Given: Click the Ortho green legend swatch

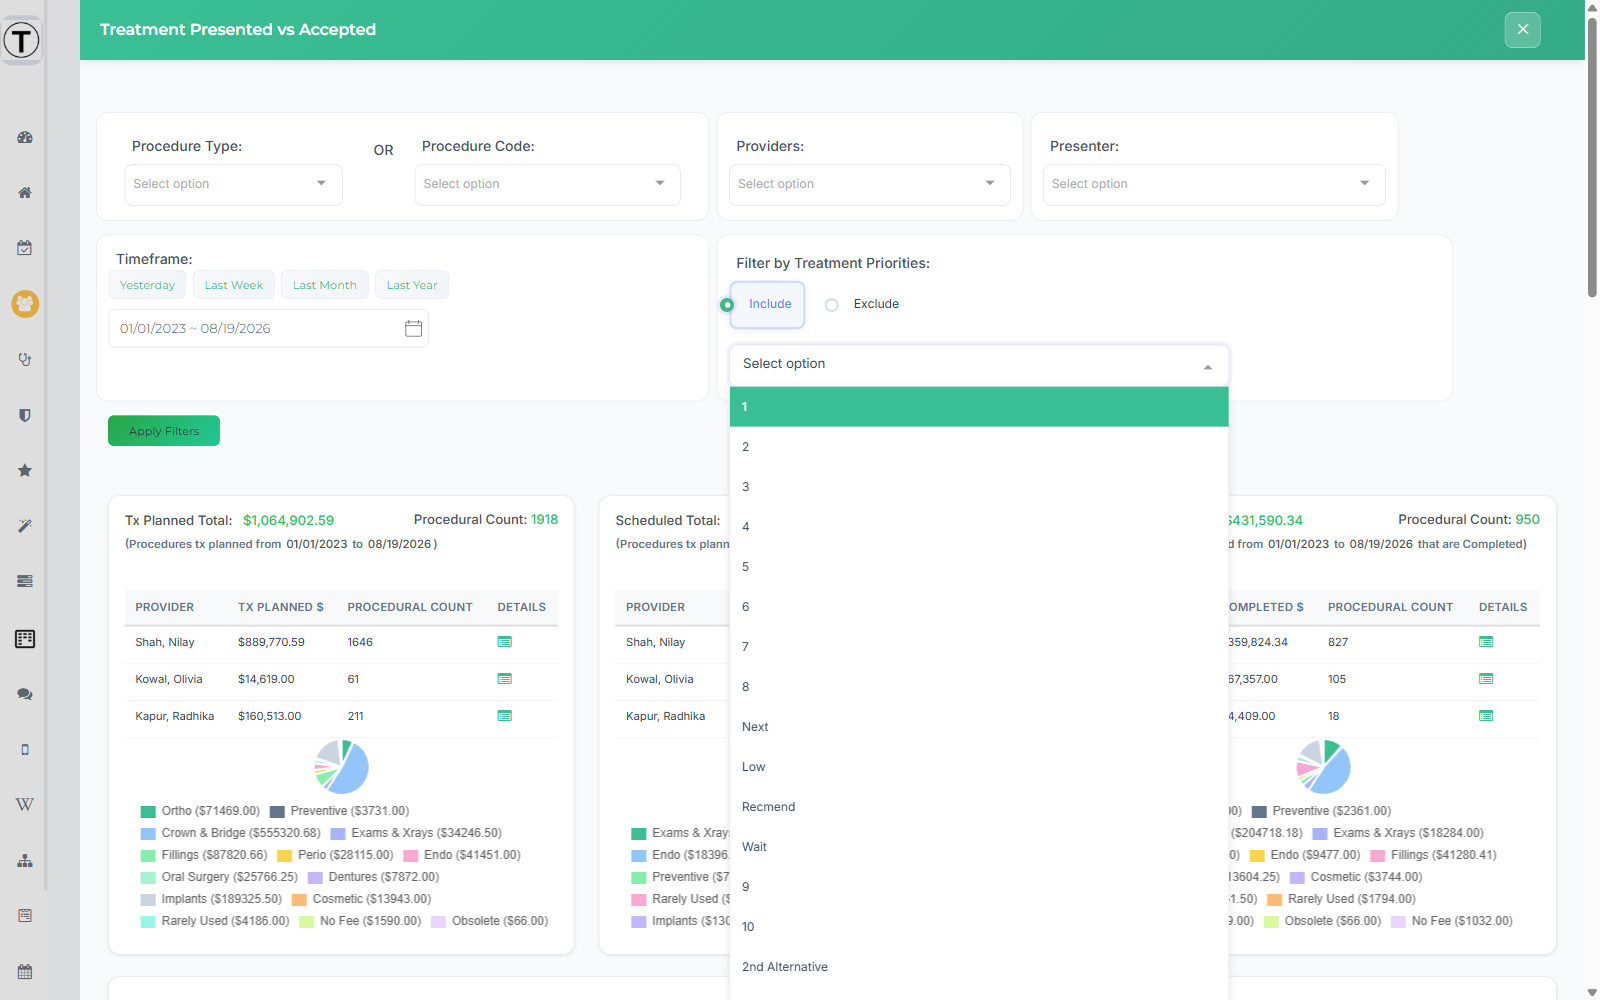Looking at the screenshot, I should pyautogui.click(x=148, y=812).
